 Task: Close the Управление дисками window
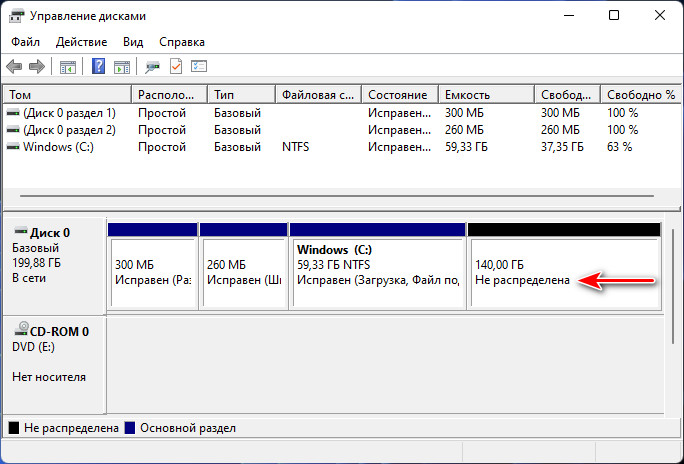(660, 16)
